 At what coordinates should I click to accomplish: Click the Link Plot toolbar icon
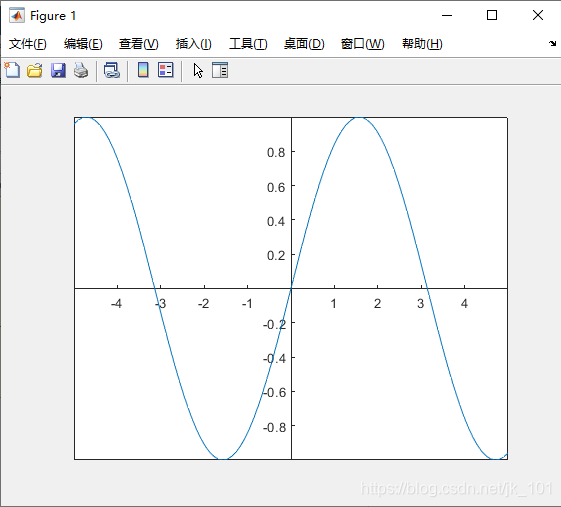click(x=112, y=70)
